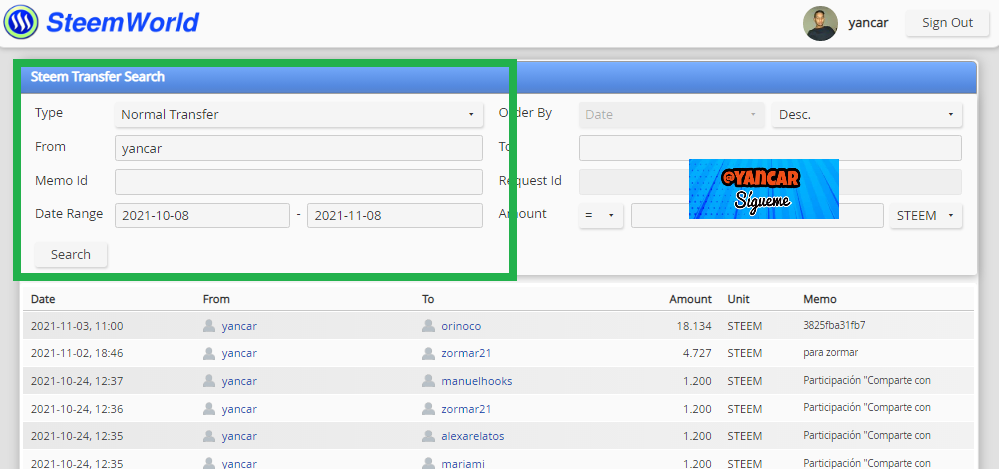Click the end date field 2021-11-08
999x469 pixels.
[x=394, y=215]
